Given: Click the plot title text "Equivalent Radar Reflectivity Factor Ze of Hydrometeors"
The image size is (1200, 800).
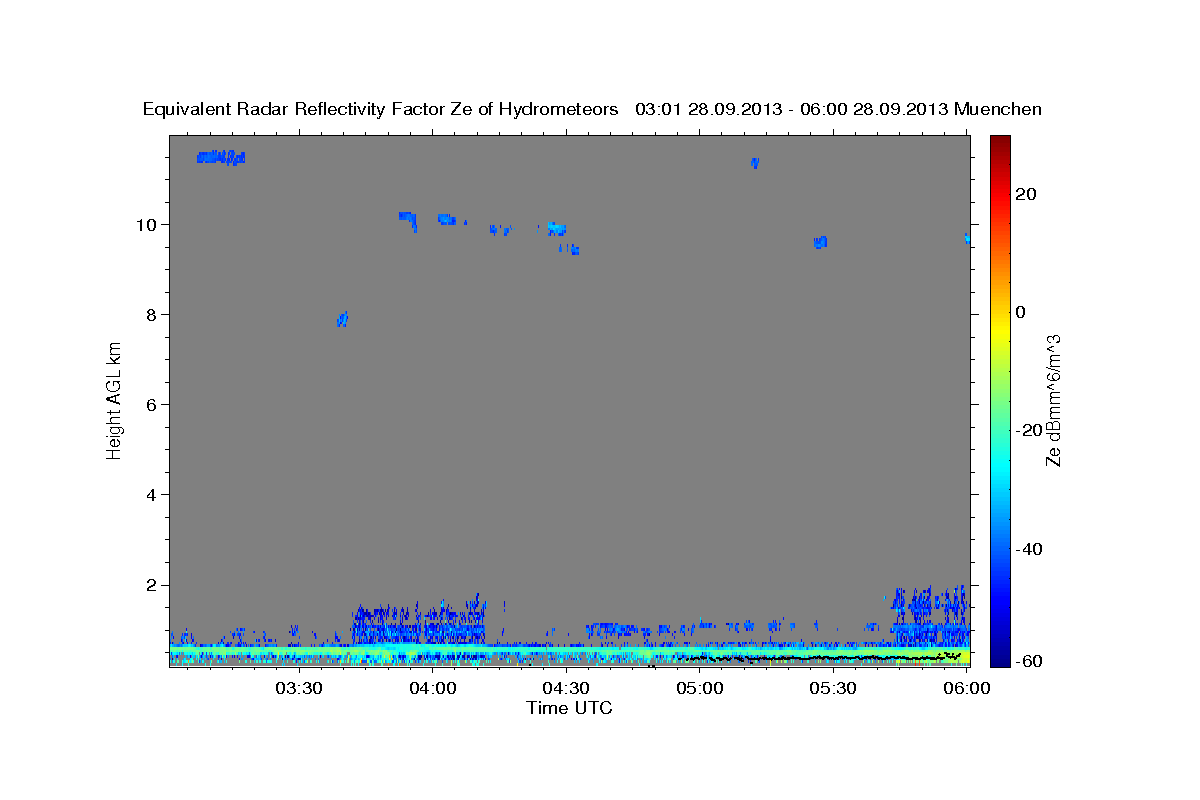Looking at the screenshot, I should pos(380,110).
